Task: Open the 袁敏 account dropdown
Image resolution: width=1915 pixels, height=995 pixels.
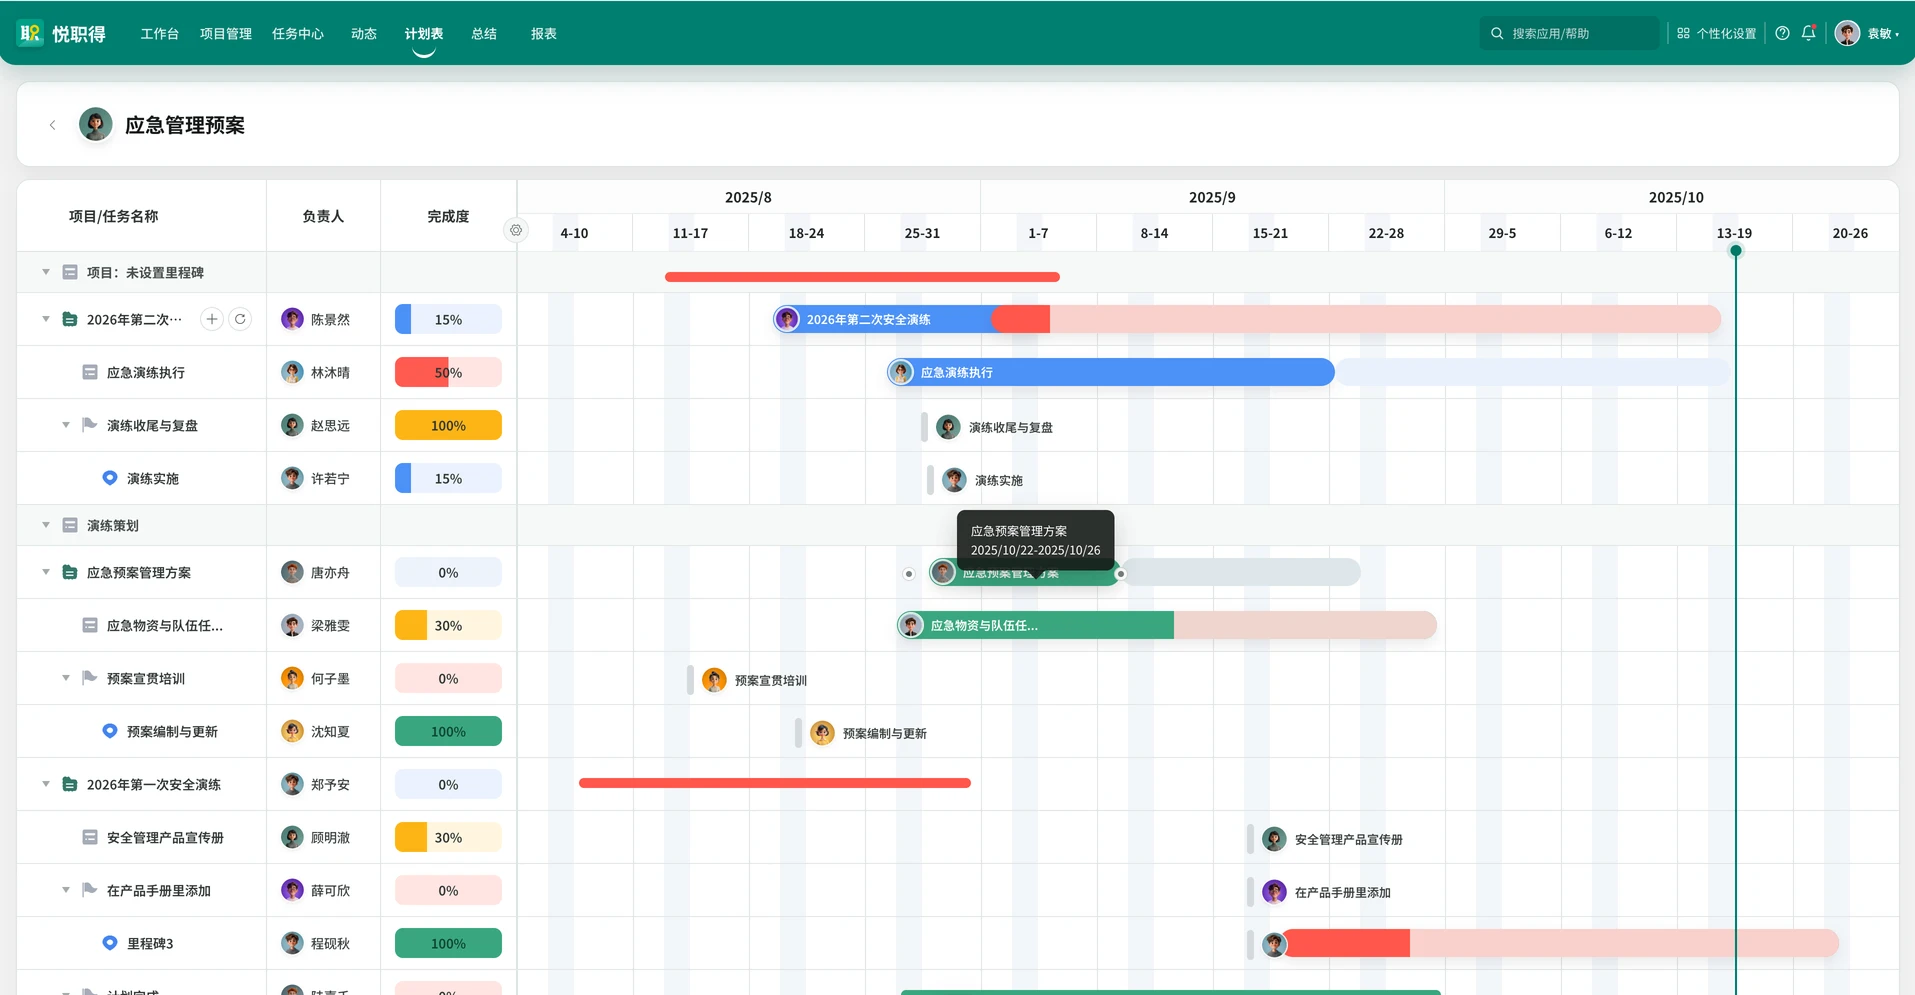Action: pyautogui.click(x=1883, y=33)
